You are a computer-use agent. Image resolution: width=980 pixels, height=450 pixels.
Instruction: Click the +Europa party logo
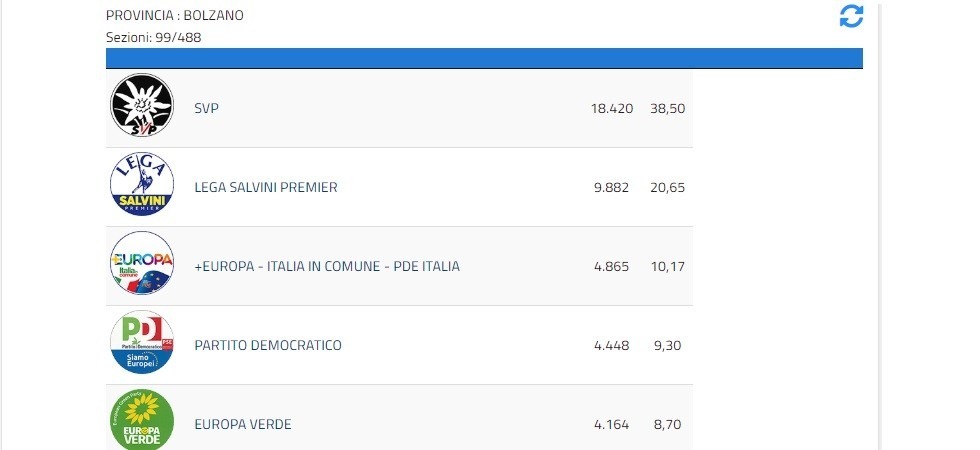coord(141,265)
